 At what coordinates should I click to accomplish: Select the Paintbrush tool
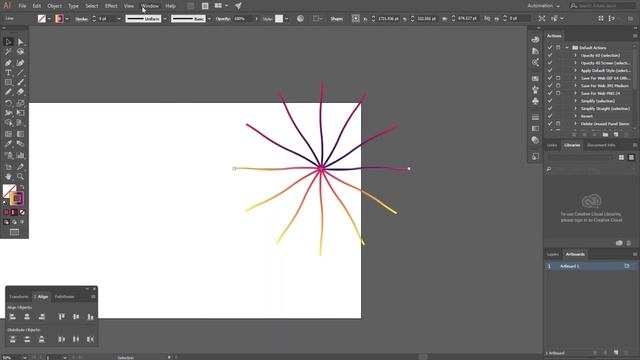20,82
